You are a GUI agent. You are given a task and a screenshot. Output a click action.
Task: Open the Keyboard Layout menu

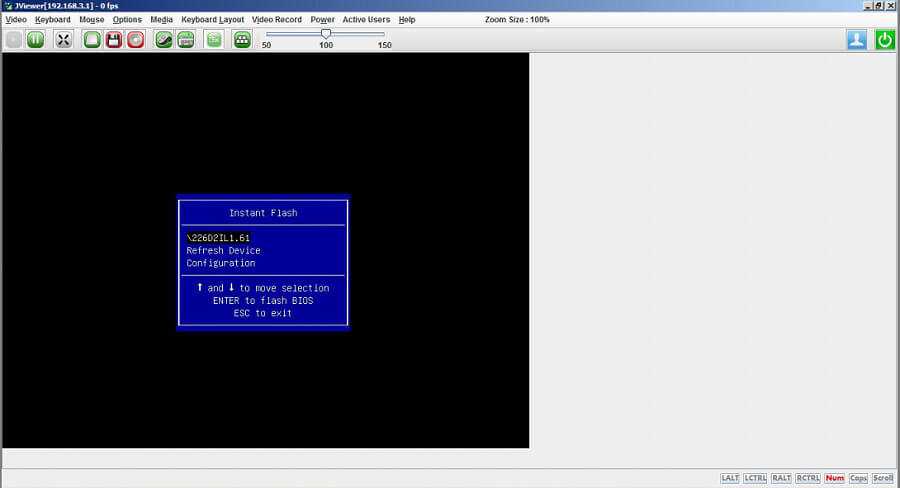(x=212, y=20)
